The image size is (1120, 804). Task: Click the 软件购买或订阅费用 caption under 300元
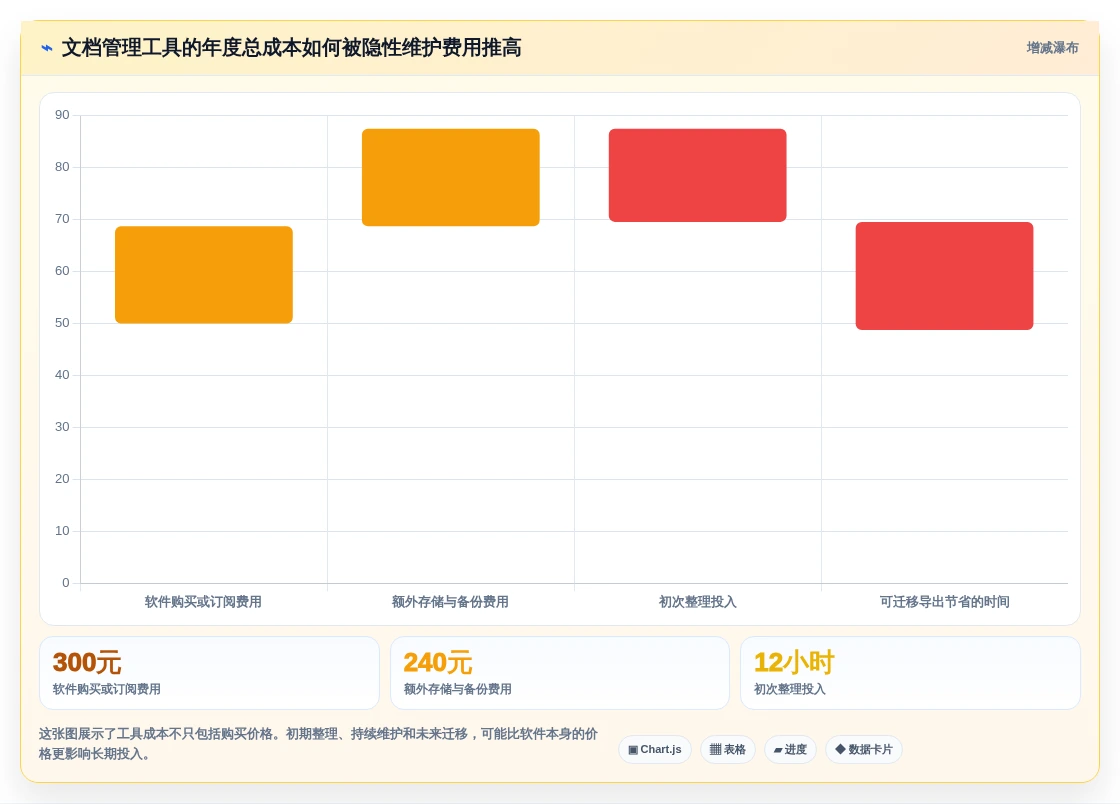(106, 689)
